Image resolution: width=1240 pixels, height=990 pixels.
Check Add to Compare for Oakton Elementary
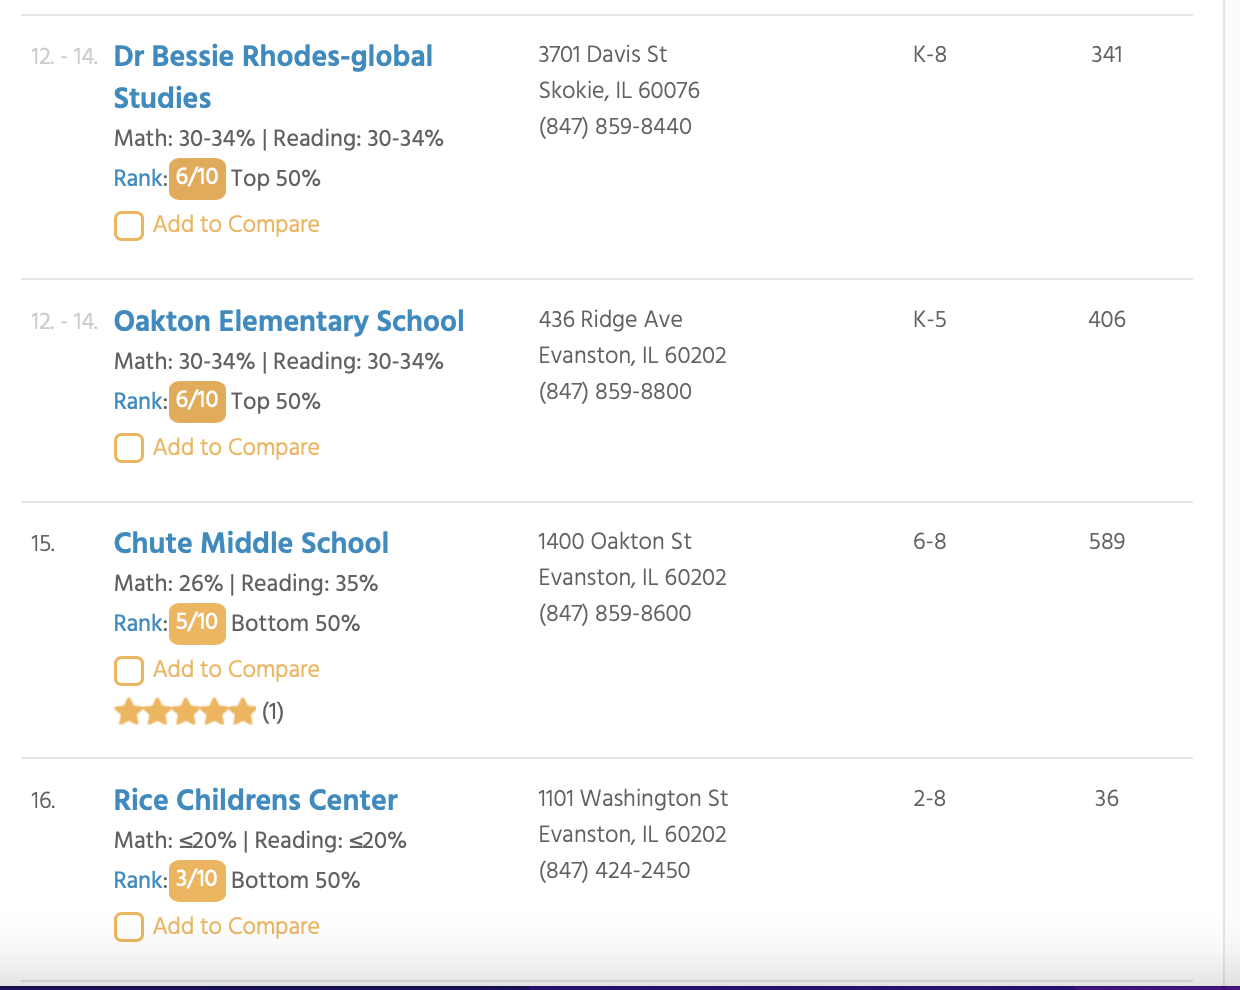(129, 448)
